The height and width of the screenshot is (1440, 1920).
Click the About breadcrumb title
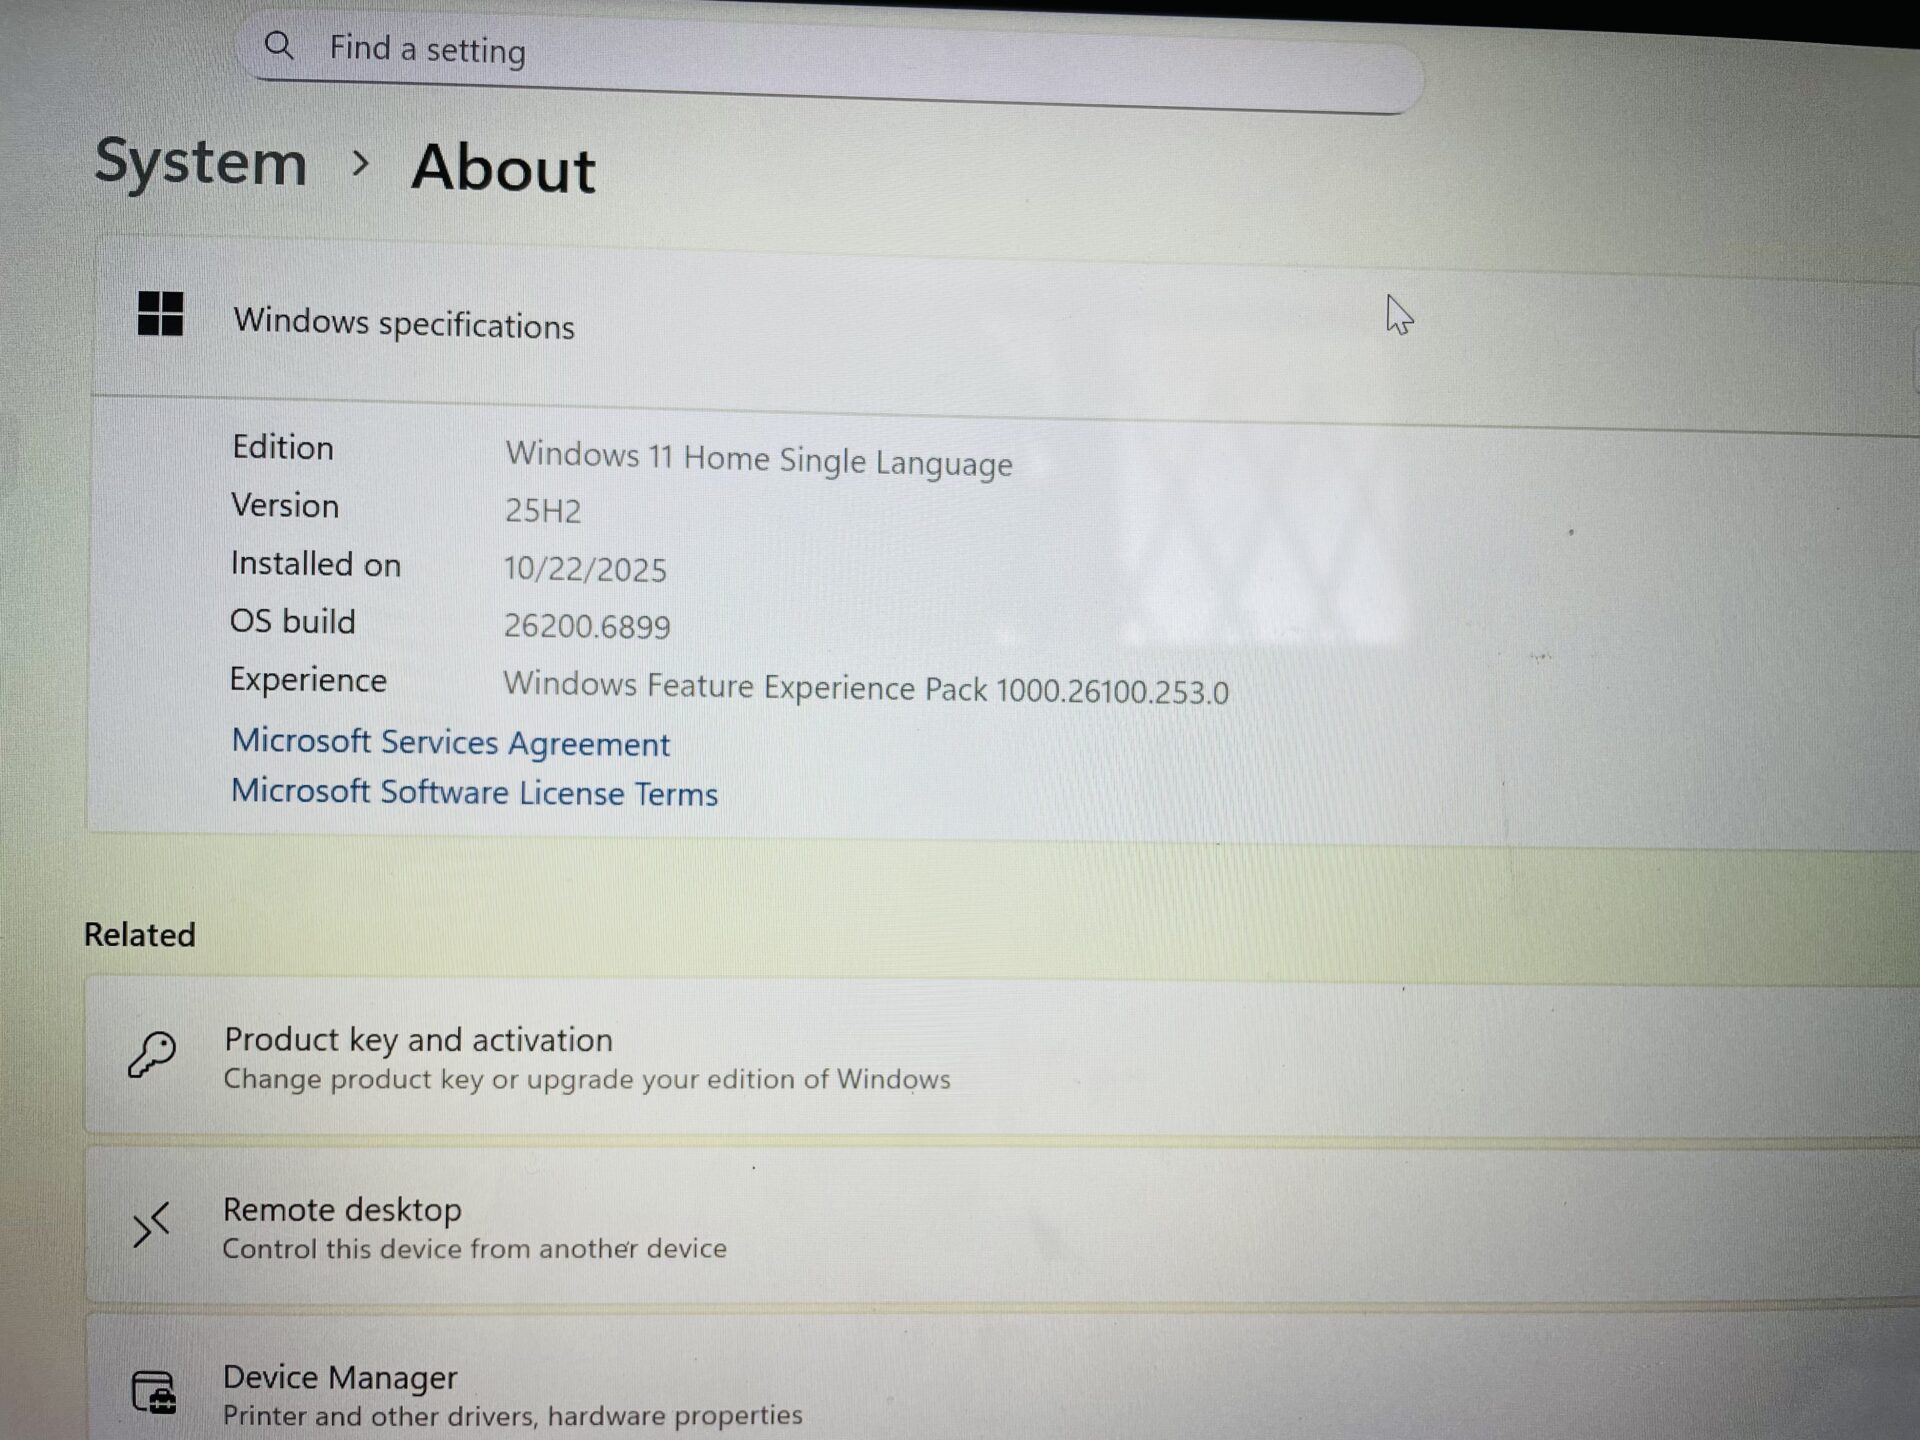coord(503,168)
